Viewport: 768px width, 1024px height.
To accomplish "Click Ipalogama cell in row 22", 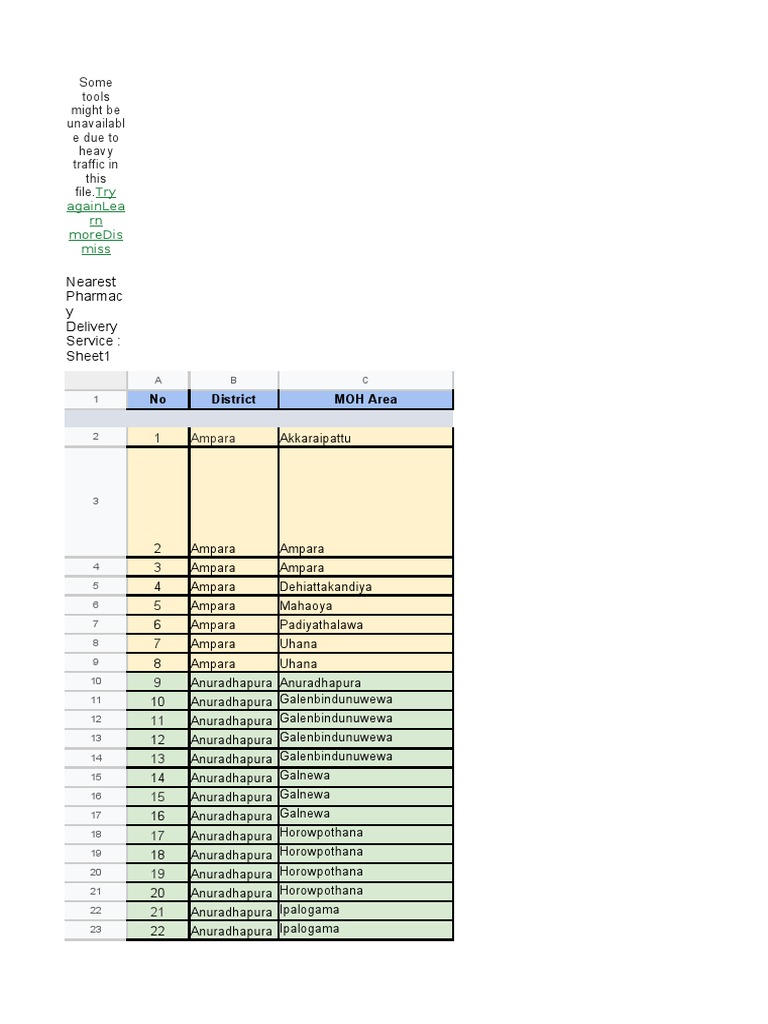I will pyautogui.click(x=366, y=911).
